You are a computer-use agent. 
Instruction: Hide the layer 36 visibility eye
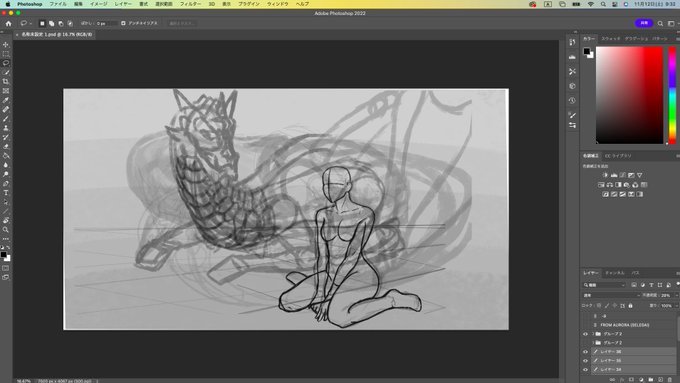coord(585,352)
